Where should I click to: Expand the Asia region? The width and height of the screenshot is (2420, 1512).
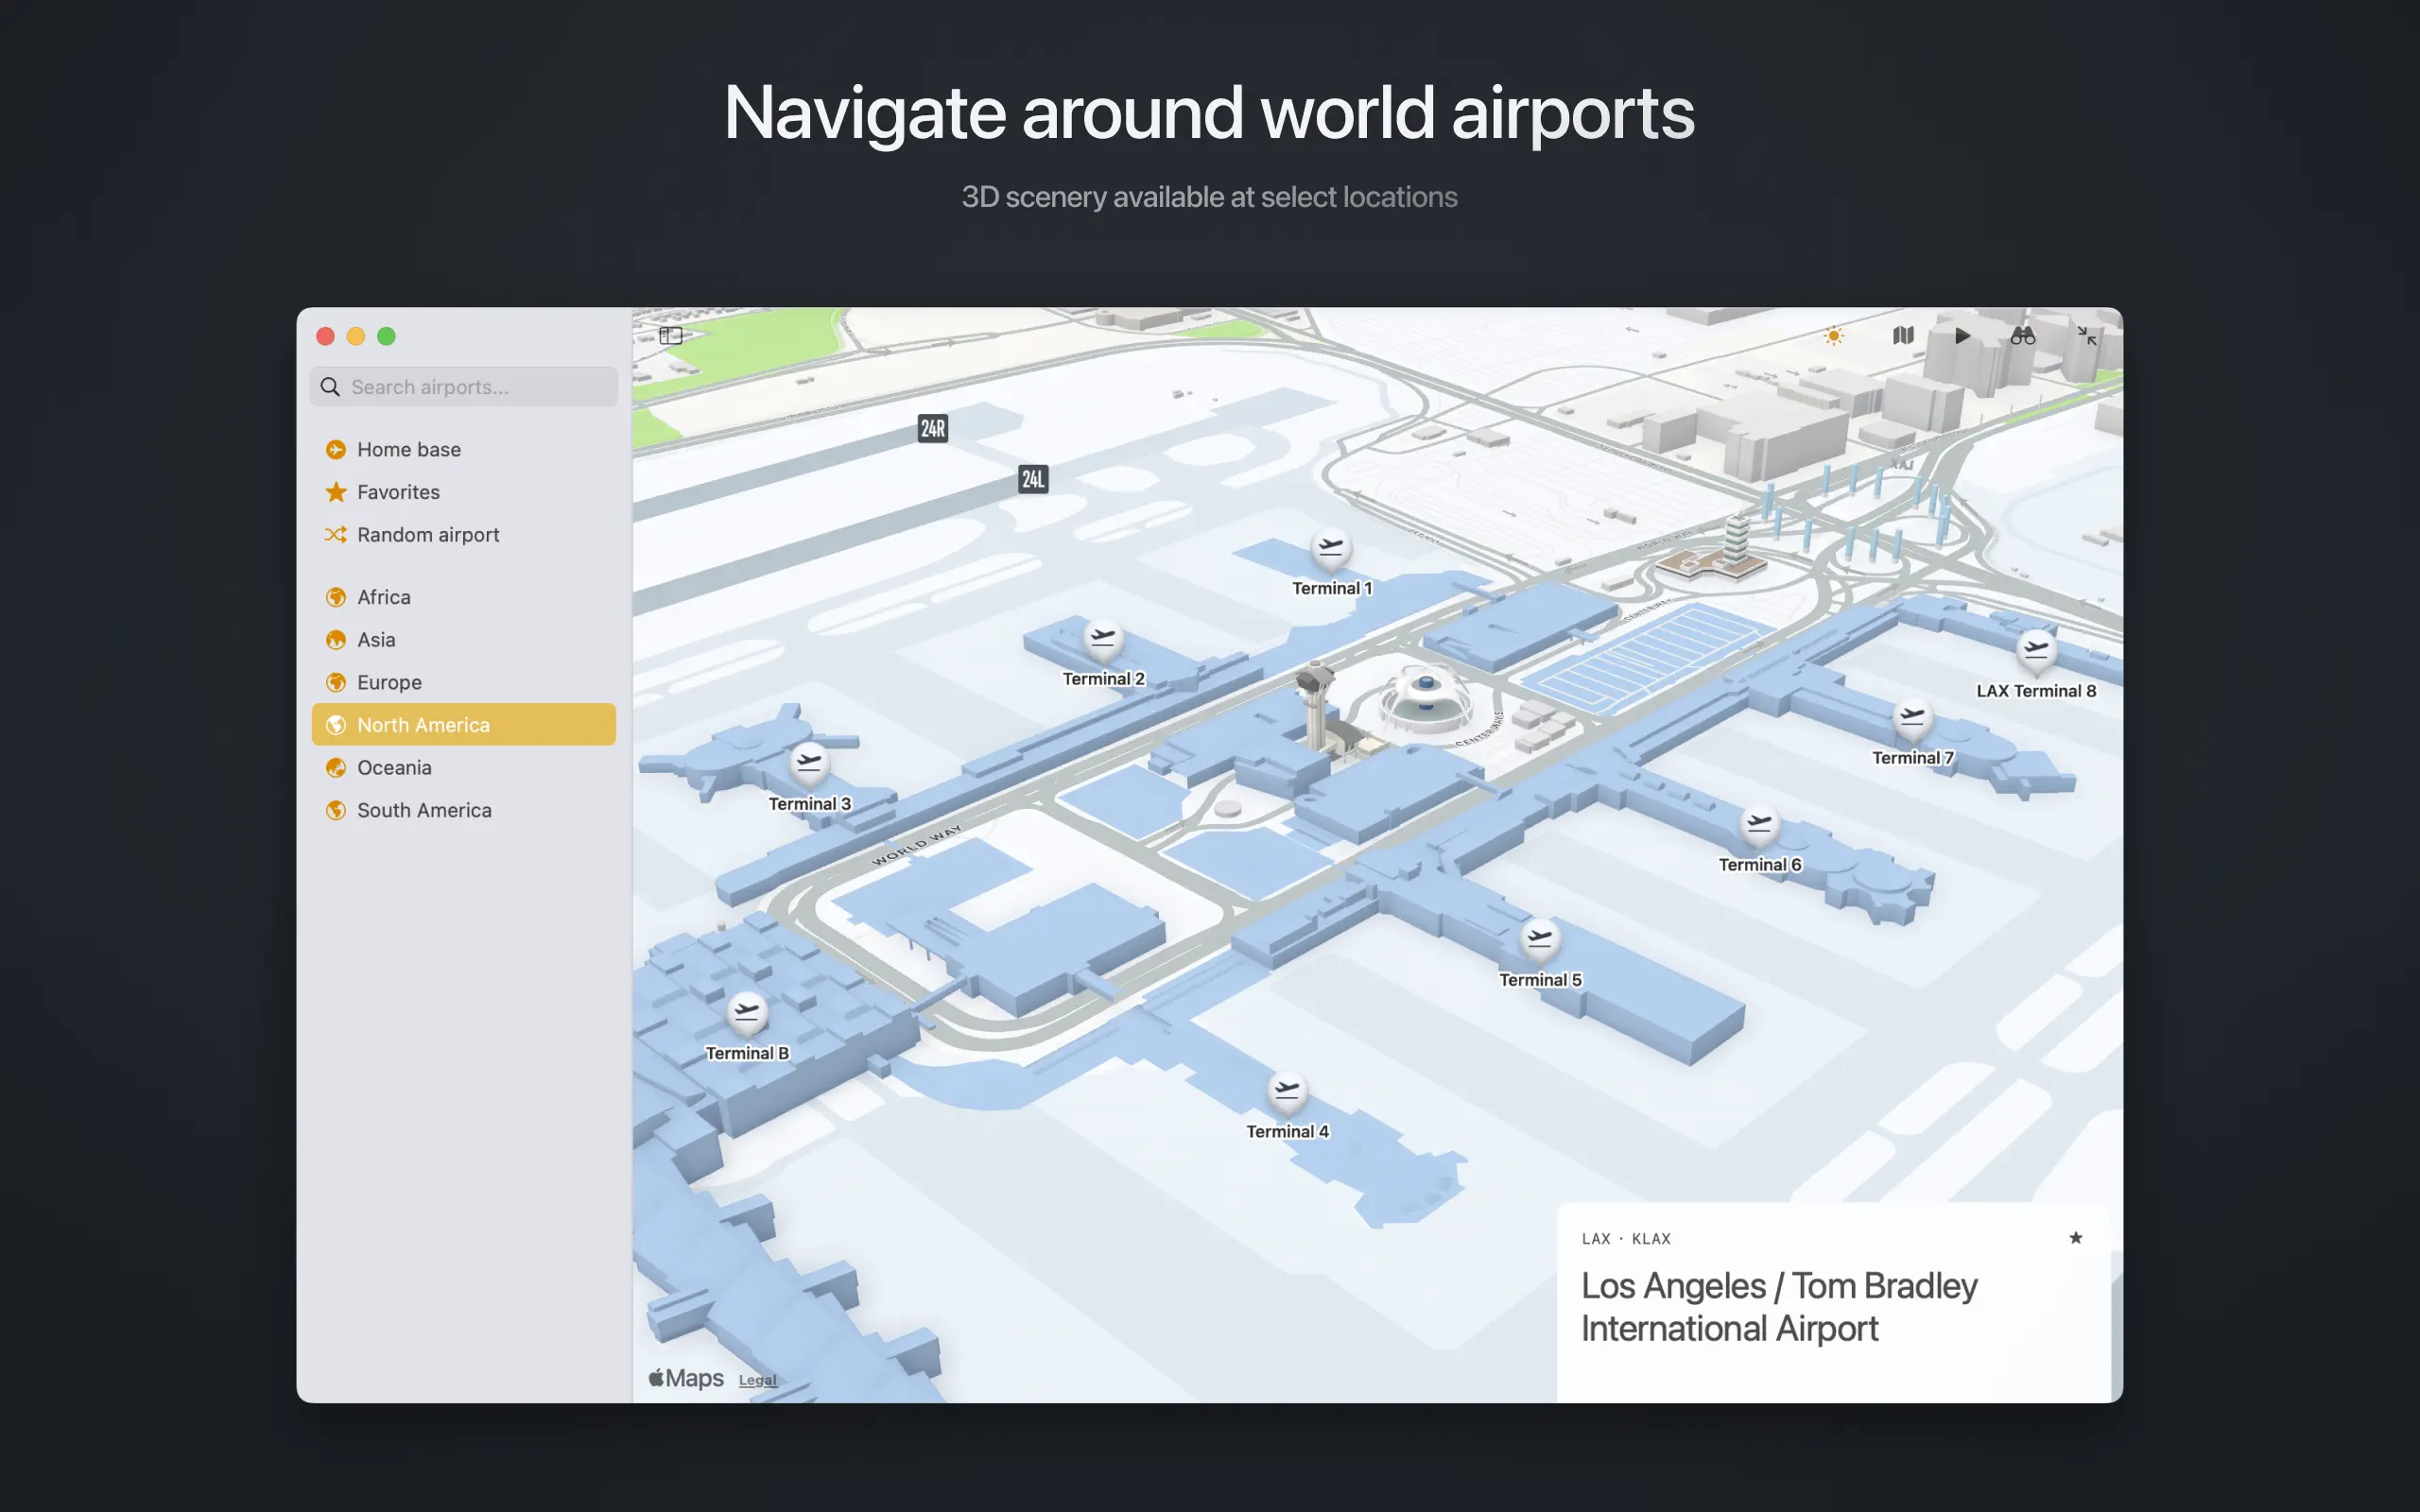click(376, 640)
